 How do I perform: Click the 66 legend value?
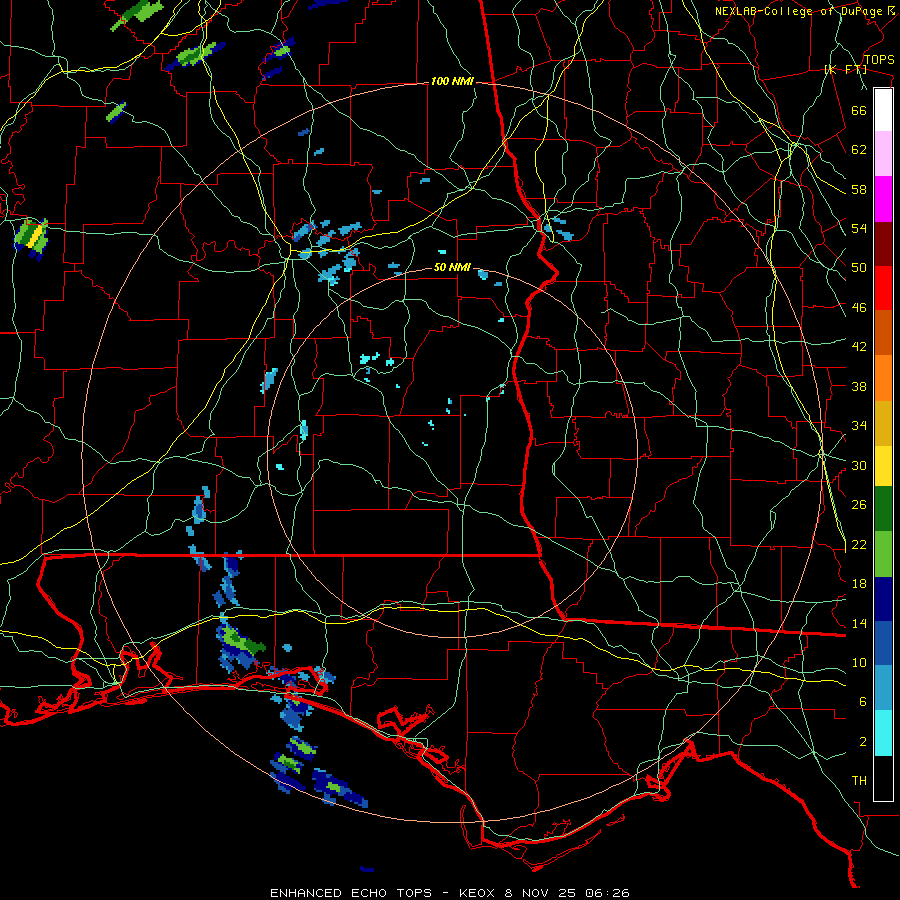[859, 110]
